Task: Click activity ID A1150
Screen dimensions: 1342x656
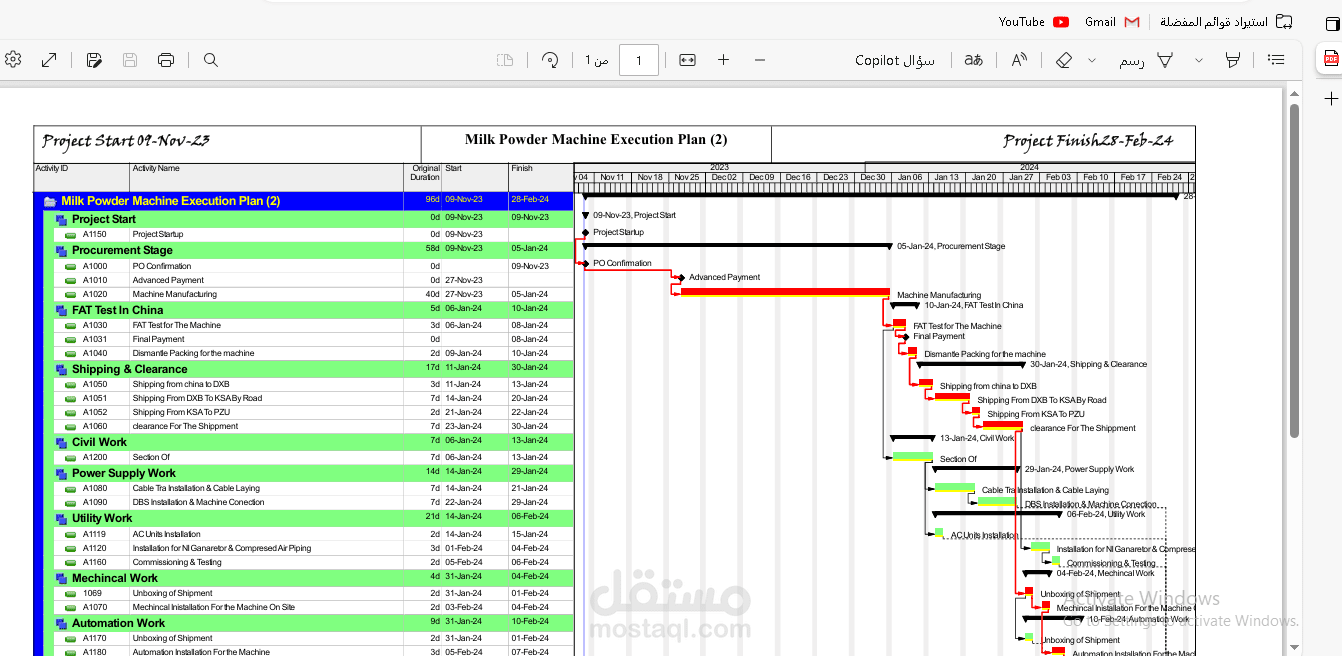Action: click(94, 235)
